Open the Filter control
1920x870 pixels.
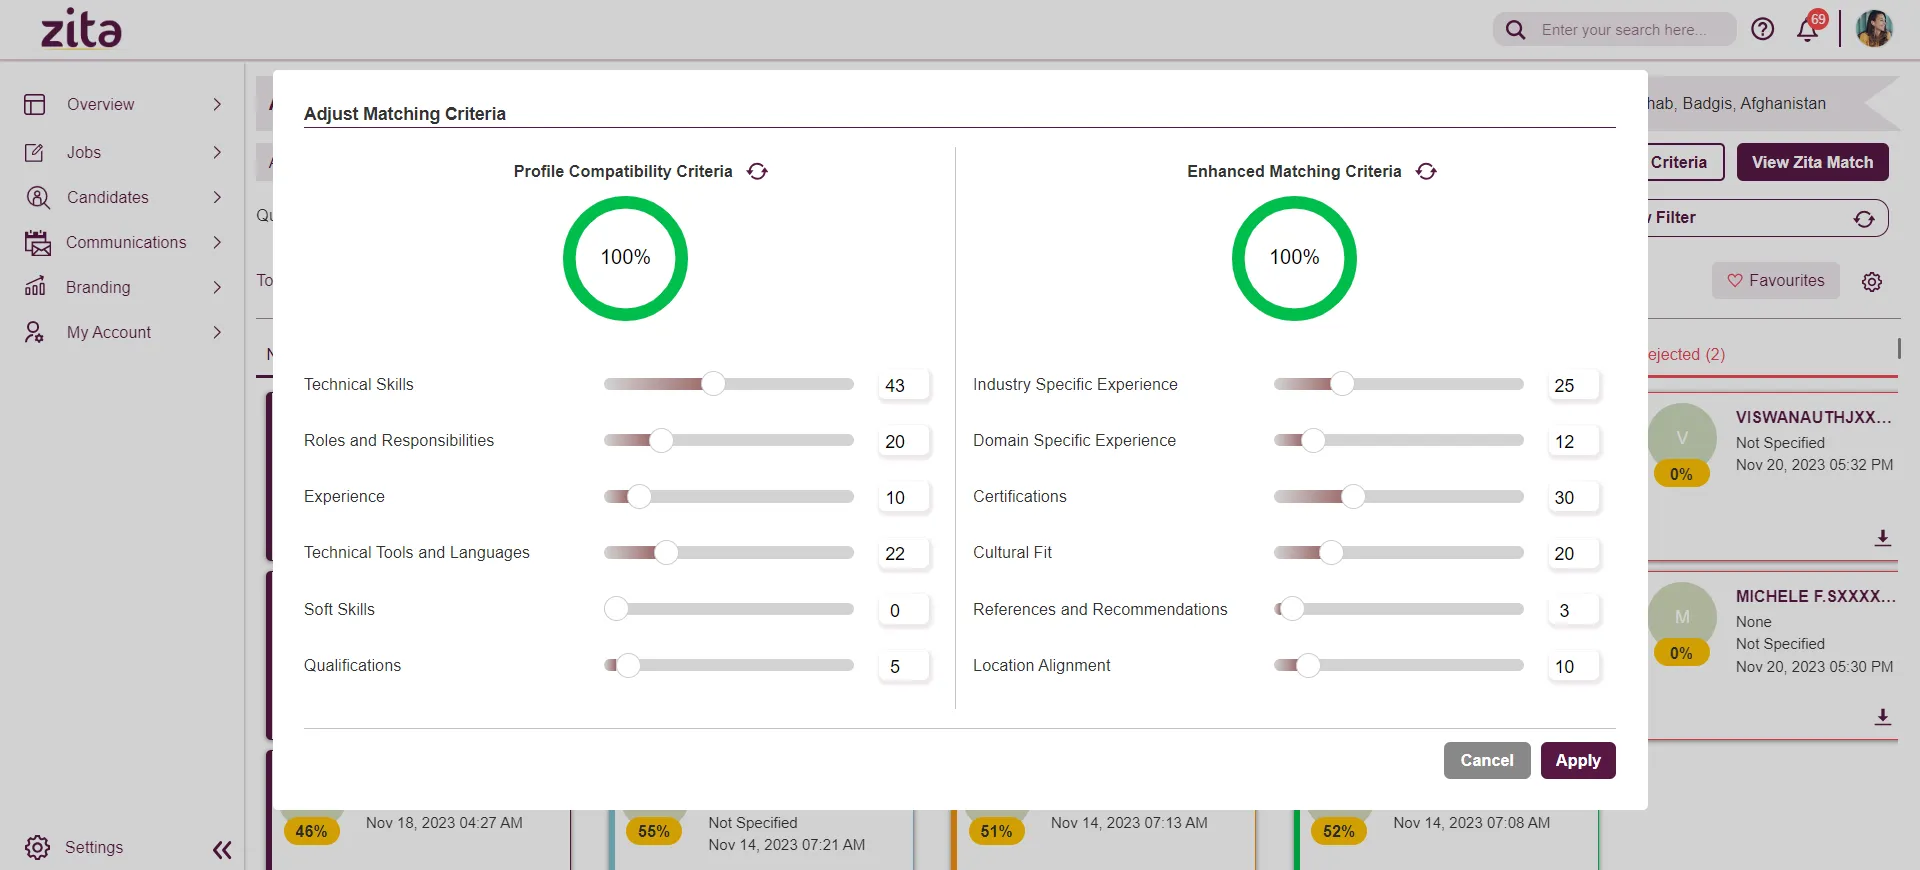(1768, 218)
